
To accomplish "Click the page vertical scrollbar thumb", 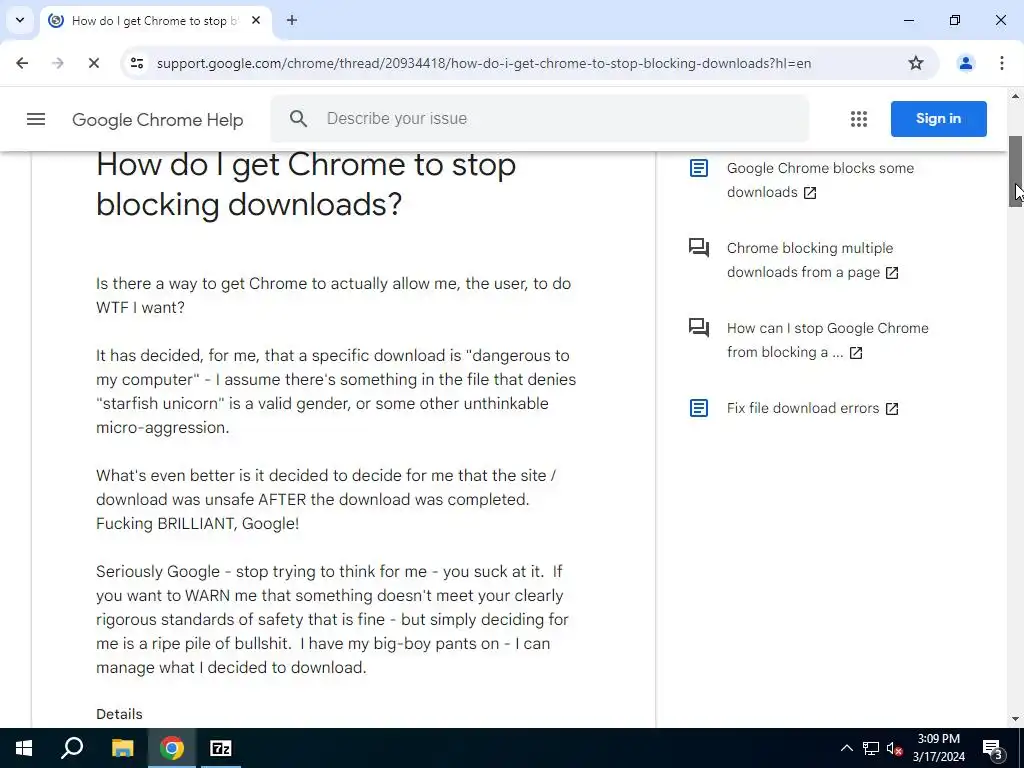I will (x=1015, y=171).
